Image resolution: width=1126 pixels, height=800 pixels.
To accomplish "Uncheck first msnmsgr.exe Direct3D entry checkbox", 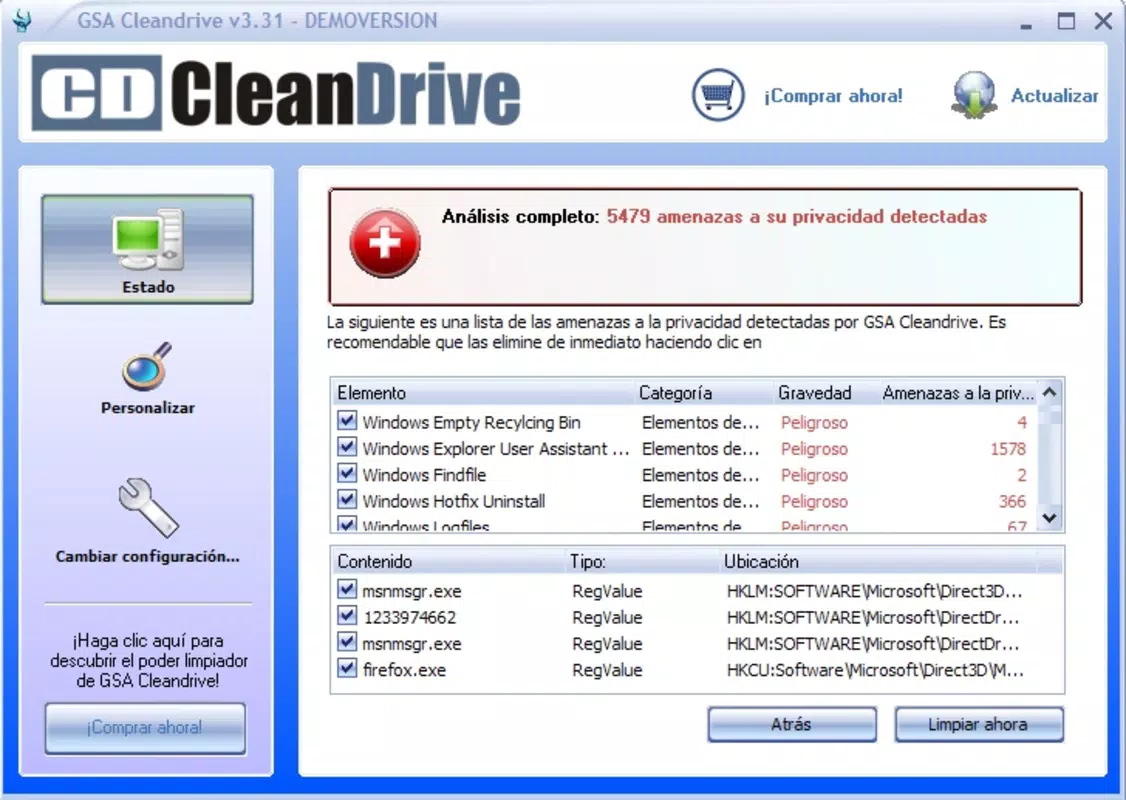I will [x=347, y=590].
